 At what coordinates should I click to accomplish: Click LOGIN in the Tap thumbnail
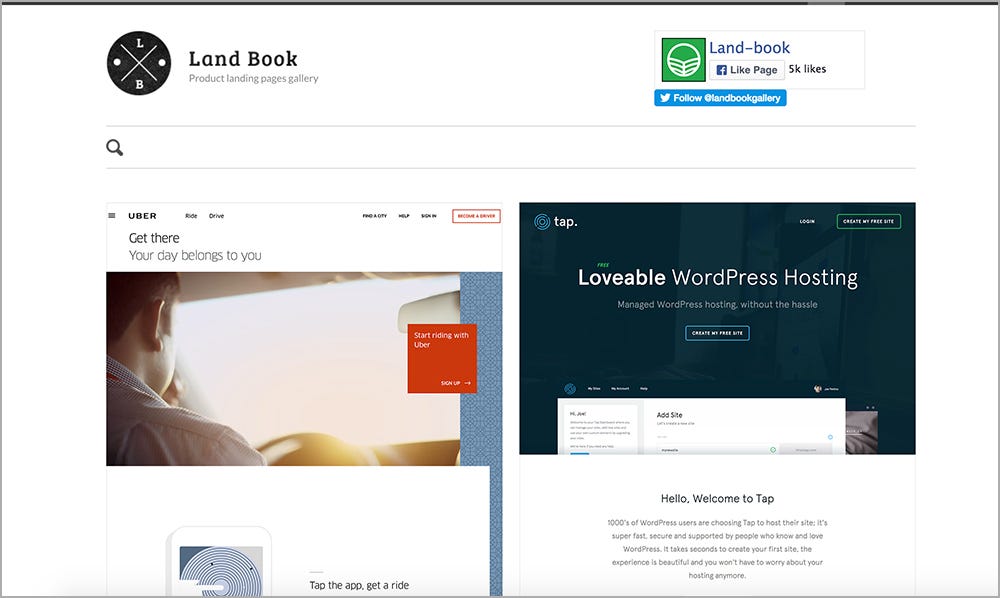[x=807, y=221]
